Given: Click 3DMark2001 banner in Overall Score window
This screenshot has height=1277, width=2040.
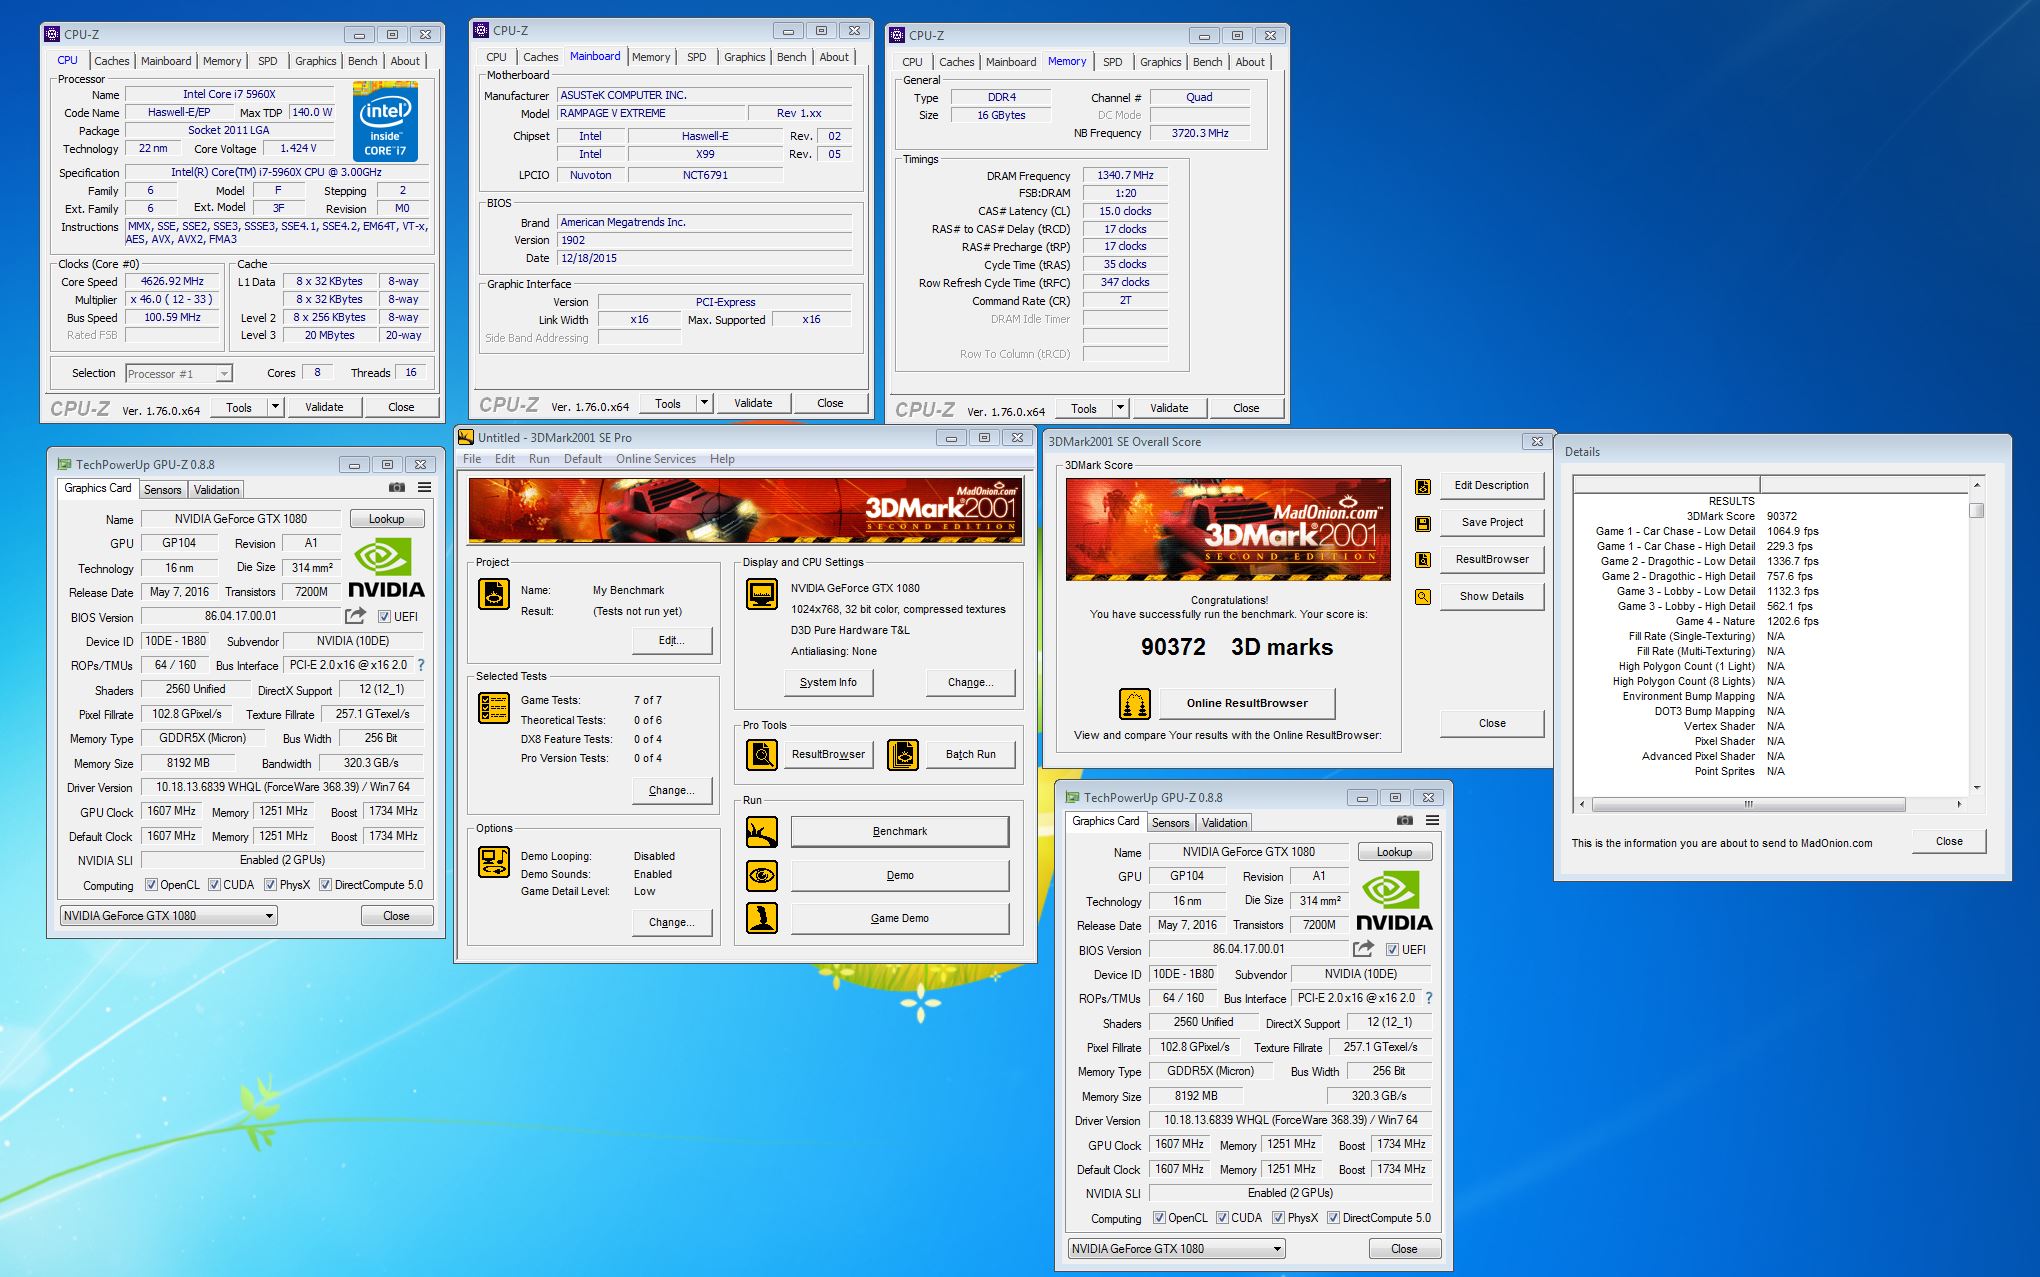Looking at the screenshot, I should (x=1228, y=530).
